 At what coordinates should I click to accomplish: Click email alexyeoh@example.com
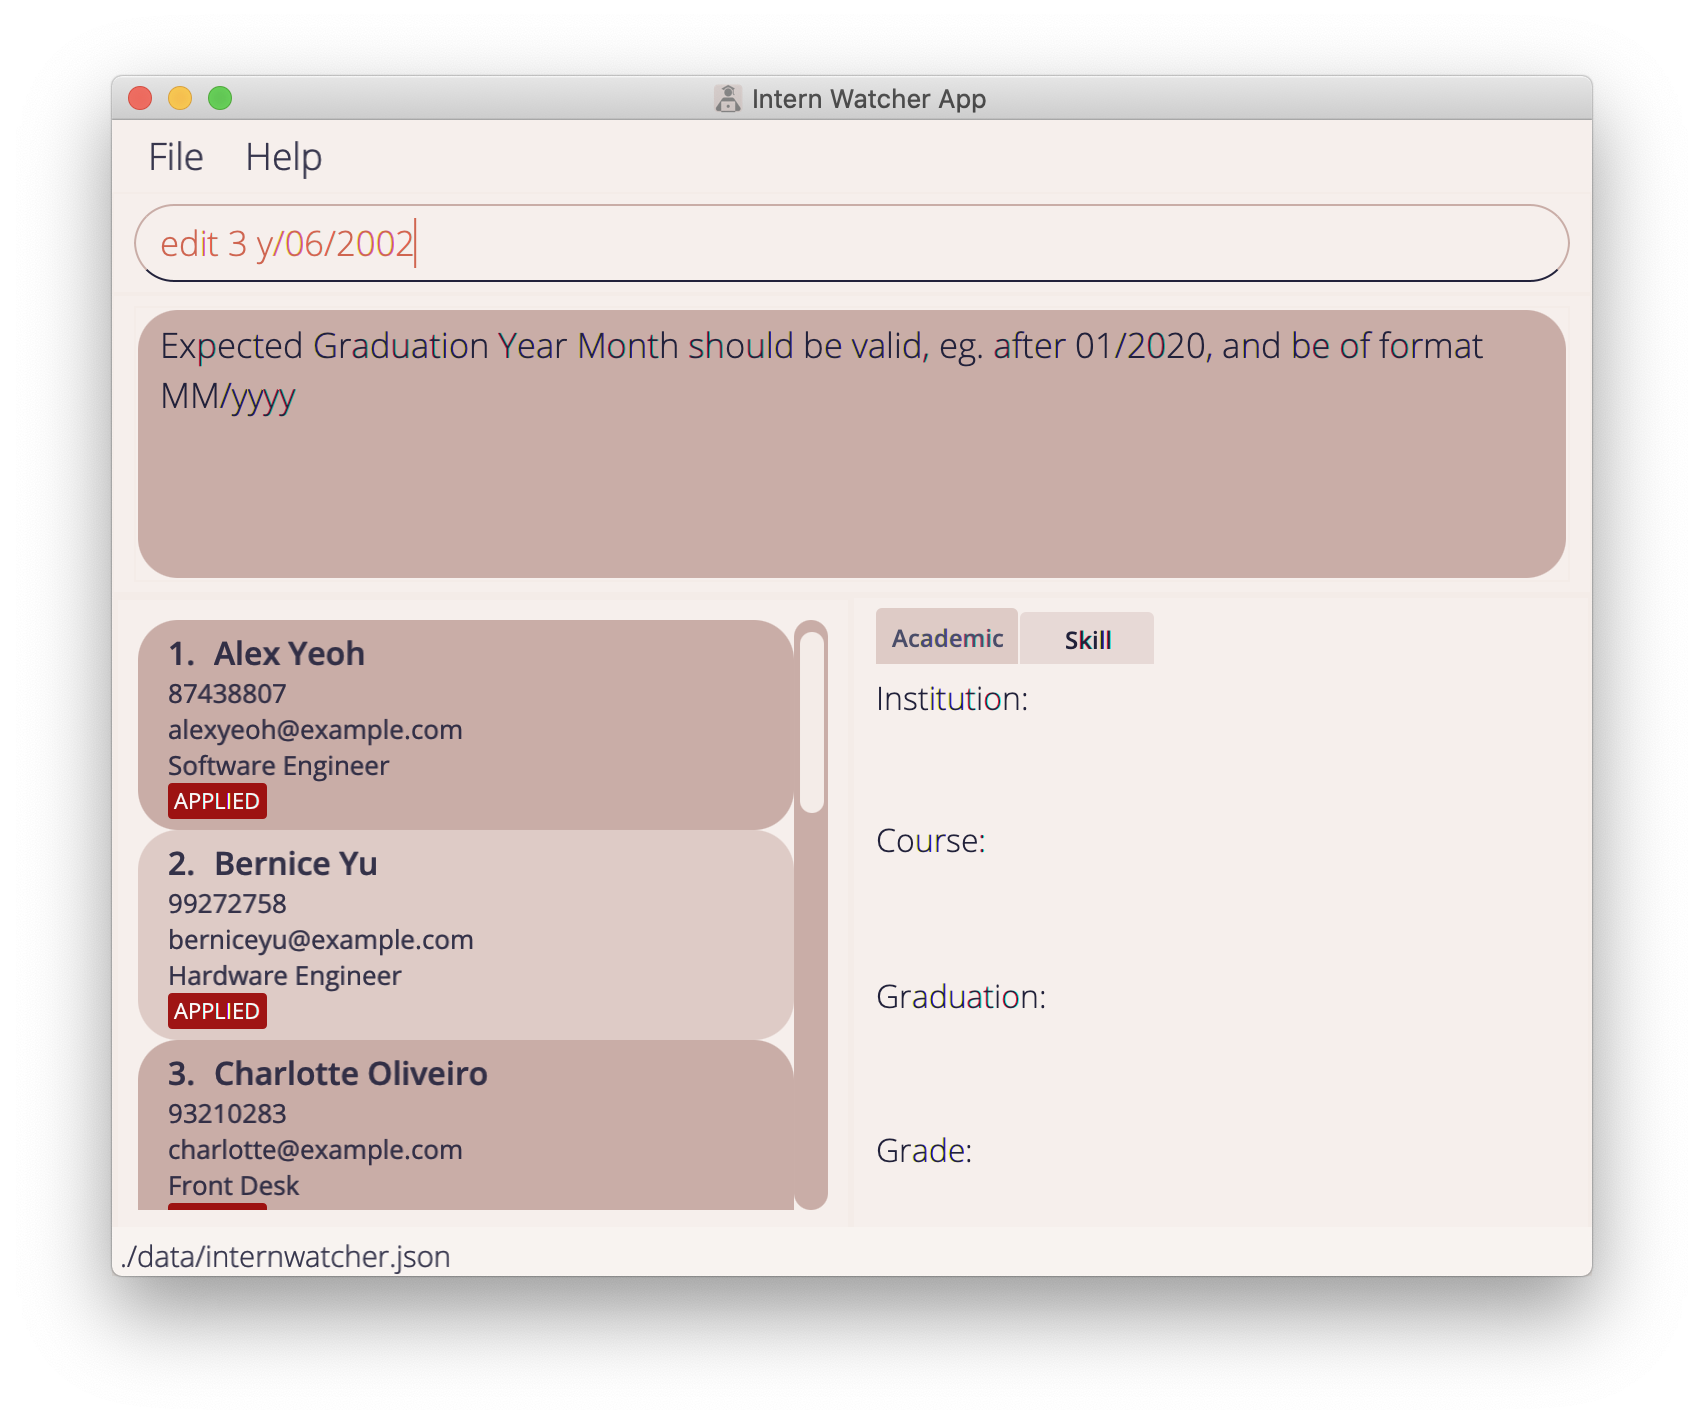click(315, 730)
